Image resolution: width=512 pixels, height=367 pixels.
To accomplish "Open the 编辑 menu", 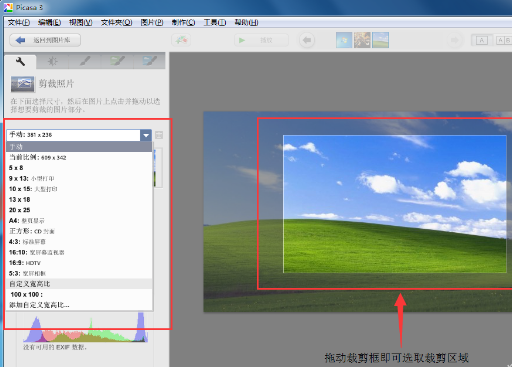I will coord(49,22).
